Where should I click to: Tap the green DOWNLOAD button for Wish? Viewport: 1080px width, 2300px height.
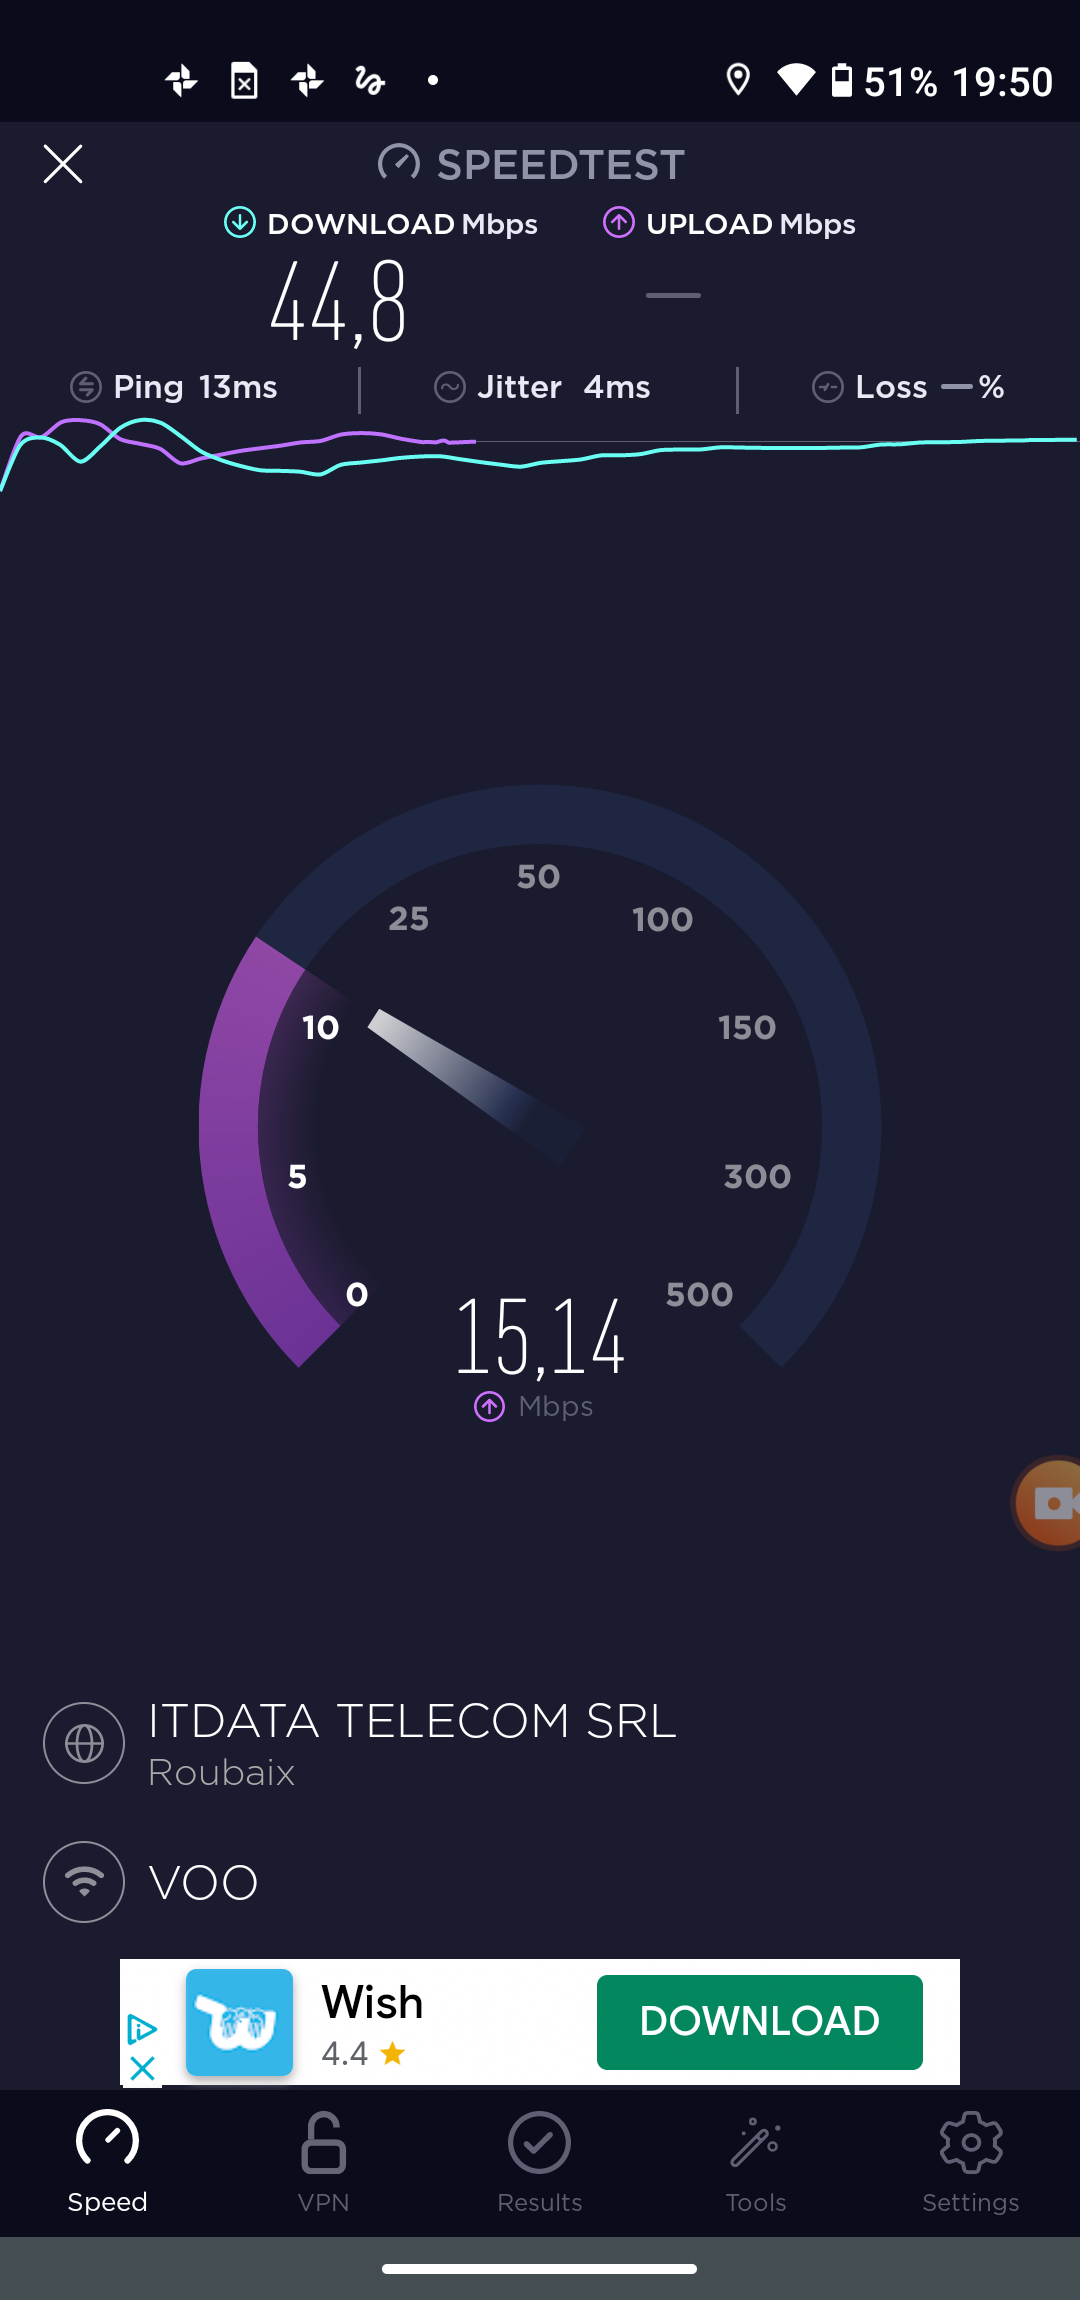click(x=760, y=2022)
